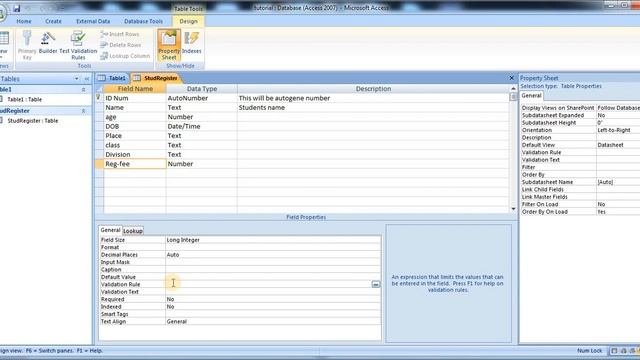Click the Reg-fee field name cell
The height and width of the screenshot is (360, 640).
point(135,164)
